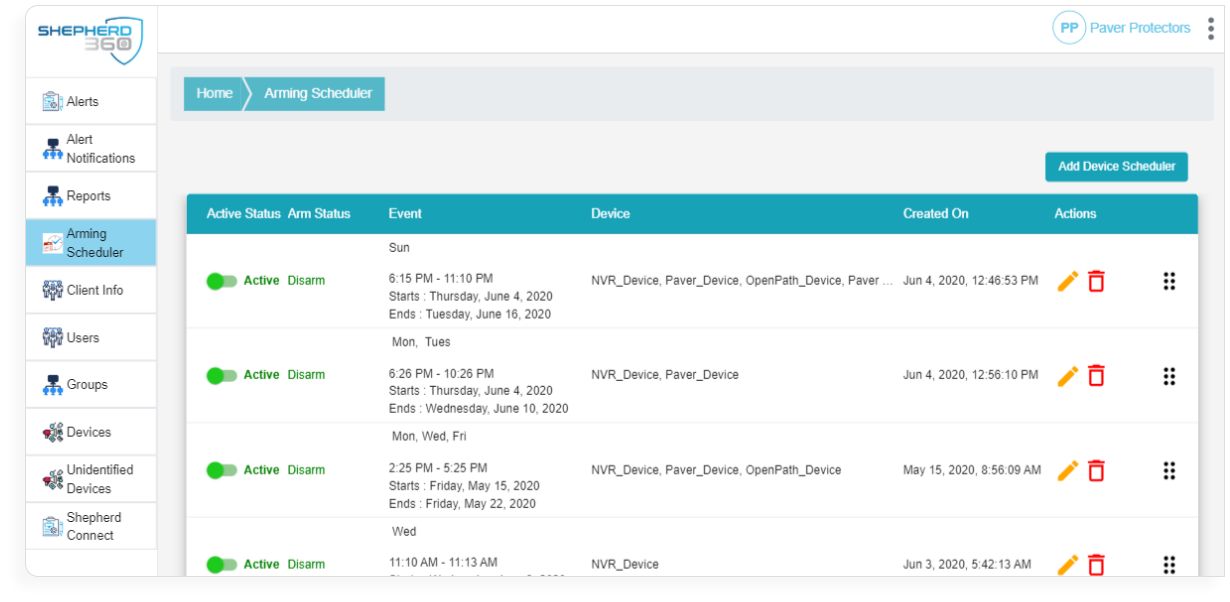The width and height of the screenshot is (1230, 602).
Task: Open grid dots menu for Sunday schedule
Action: [x=1168, y=281]
